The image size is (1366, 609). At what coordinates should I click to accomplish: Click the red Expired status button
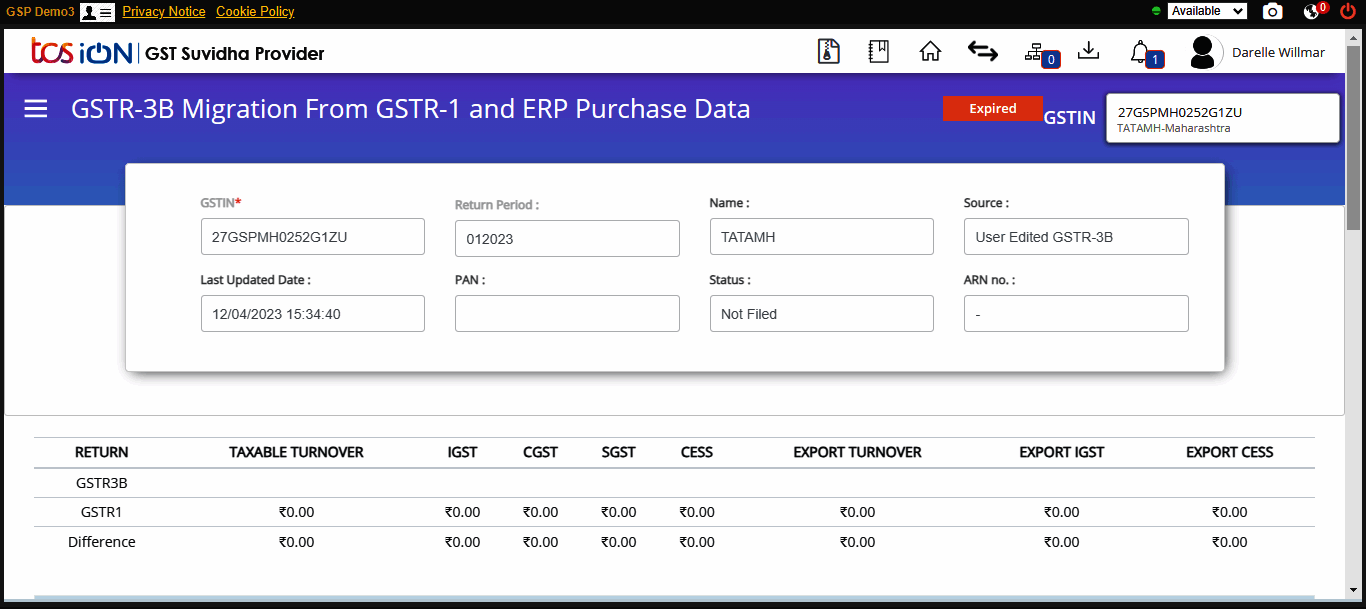(x=993, y=108)
